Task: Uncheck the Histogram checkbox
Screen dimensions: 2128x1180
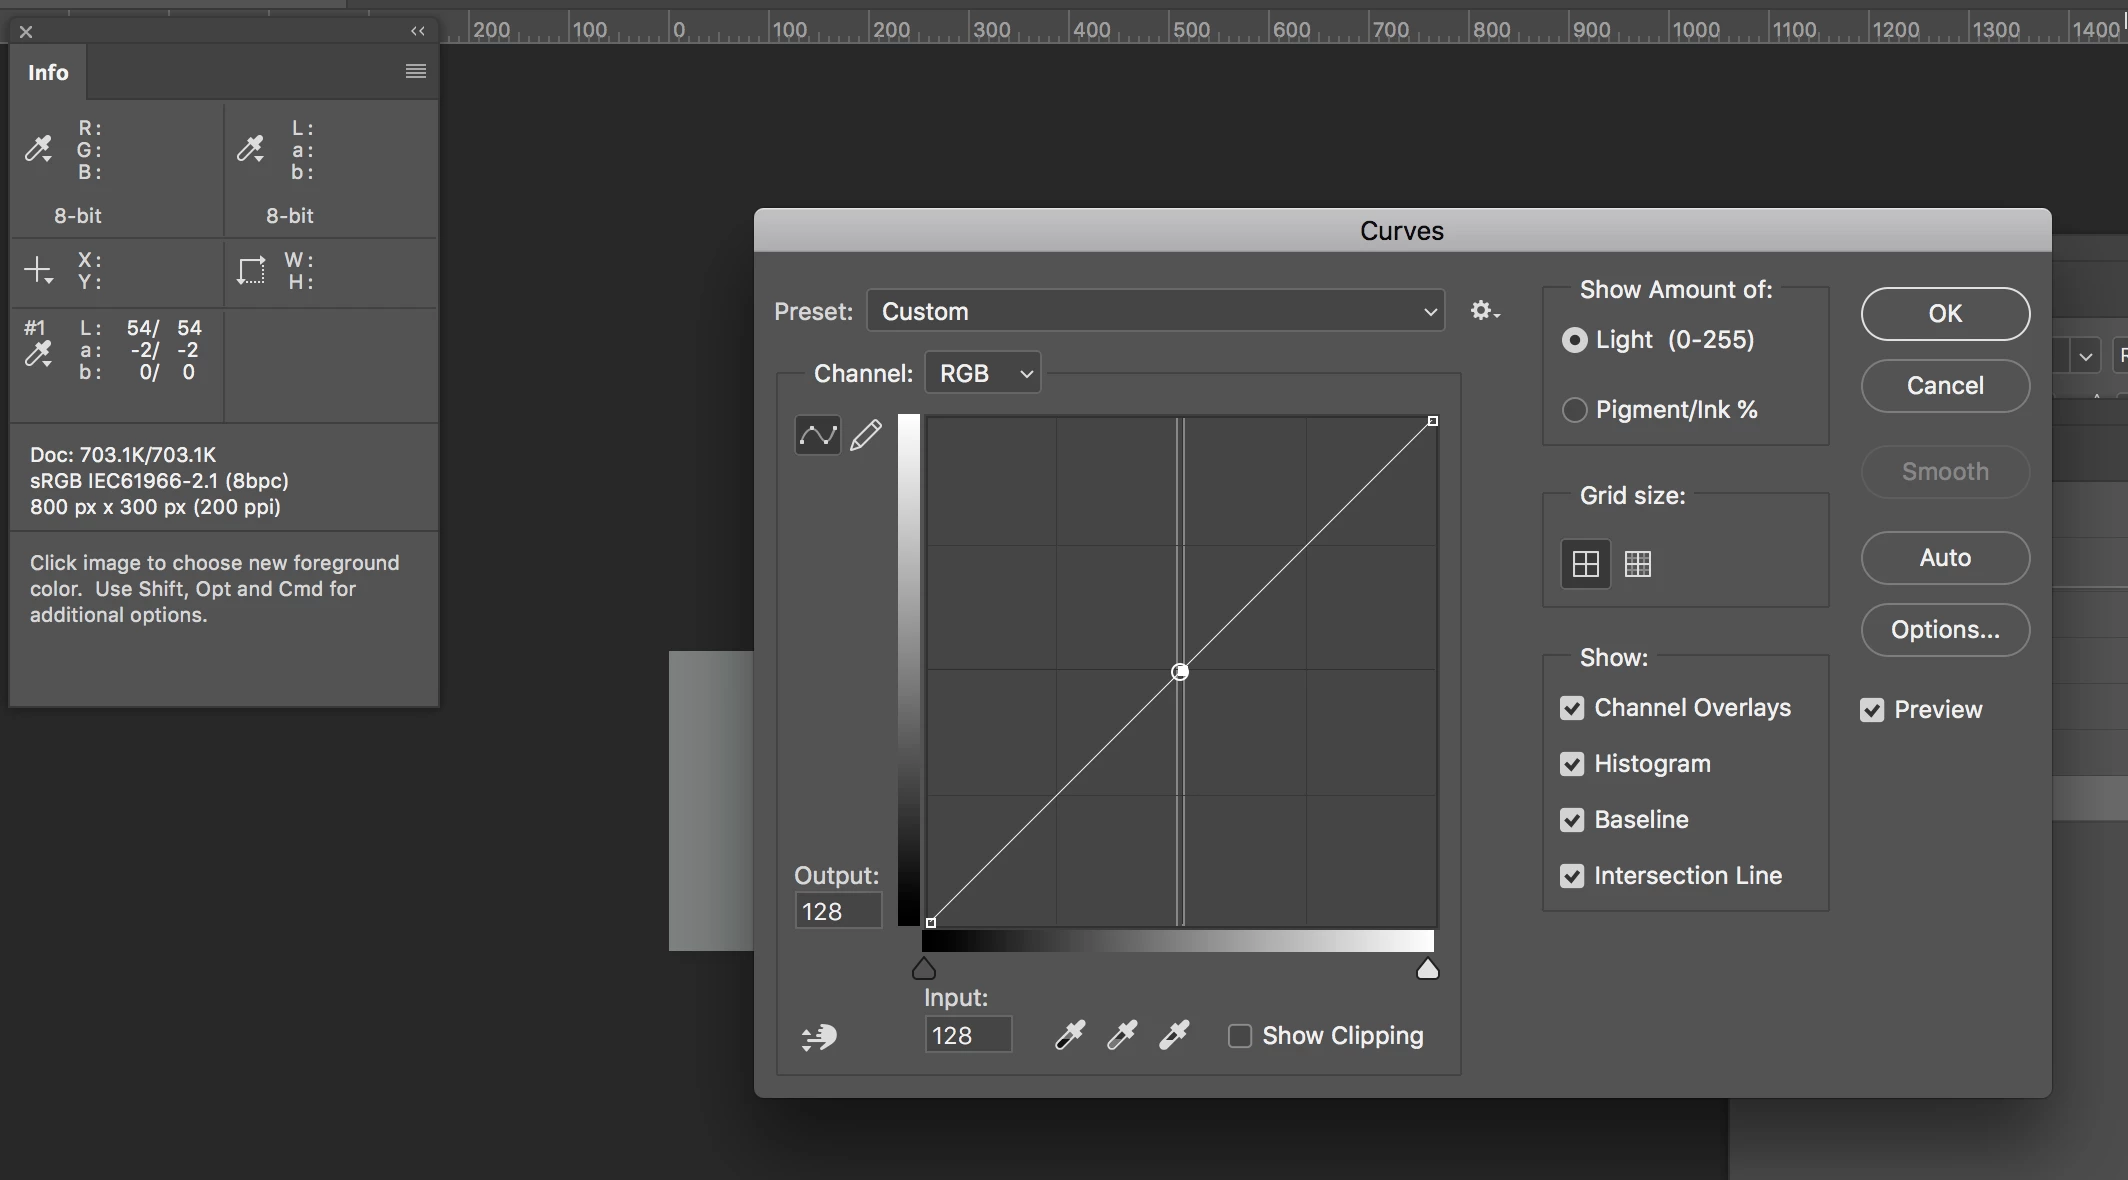Action: tap(1572, 764)
